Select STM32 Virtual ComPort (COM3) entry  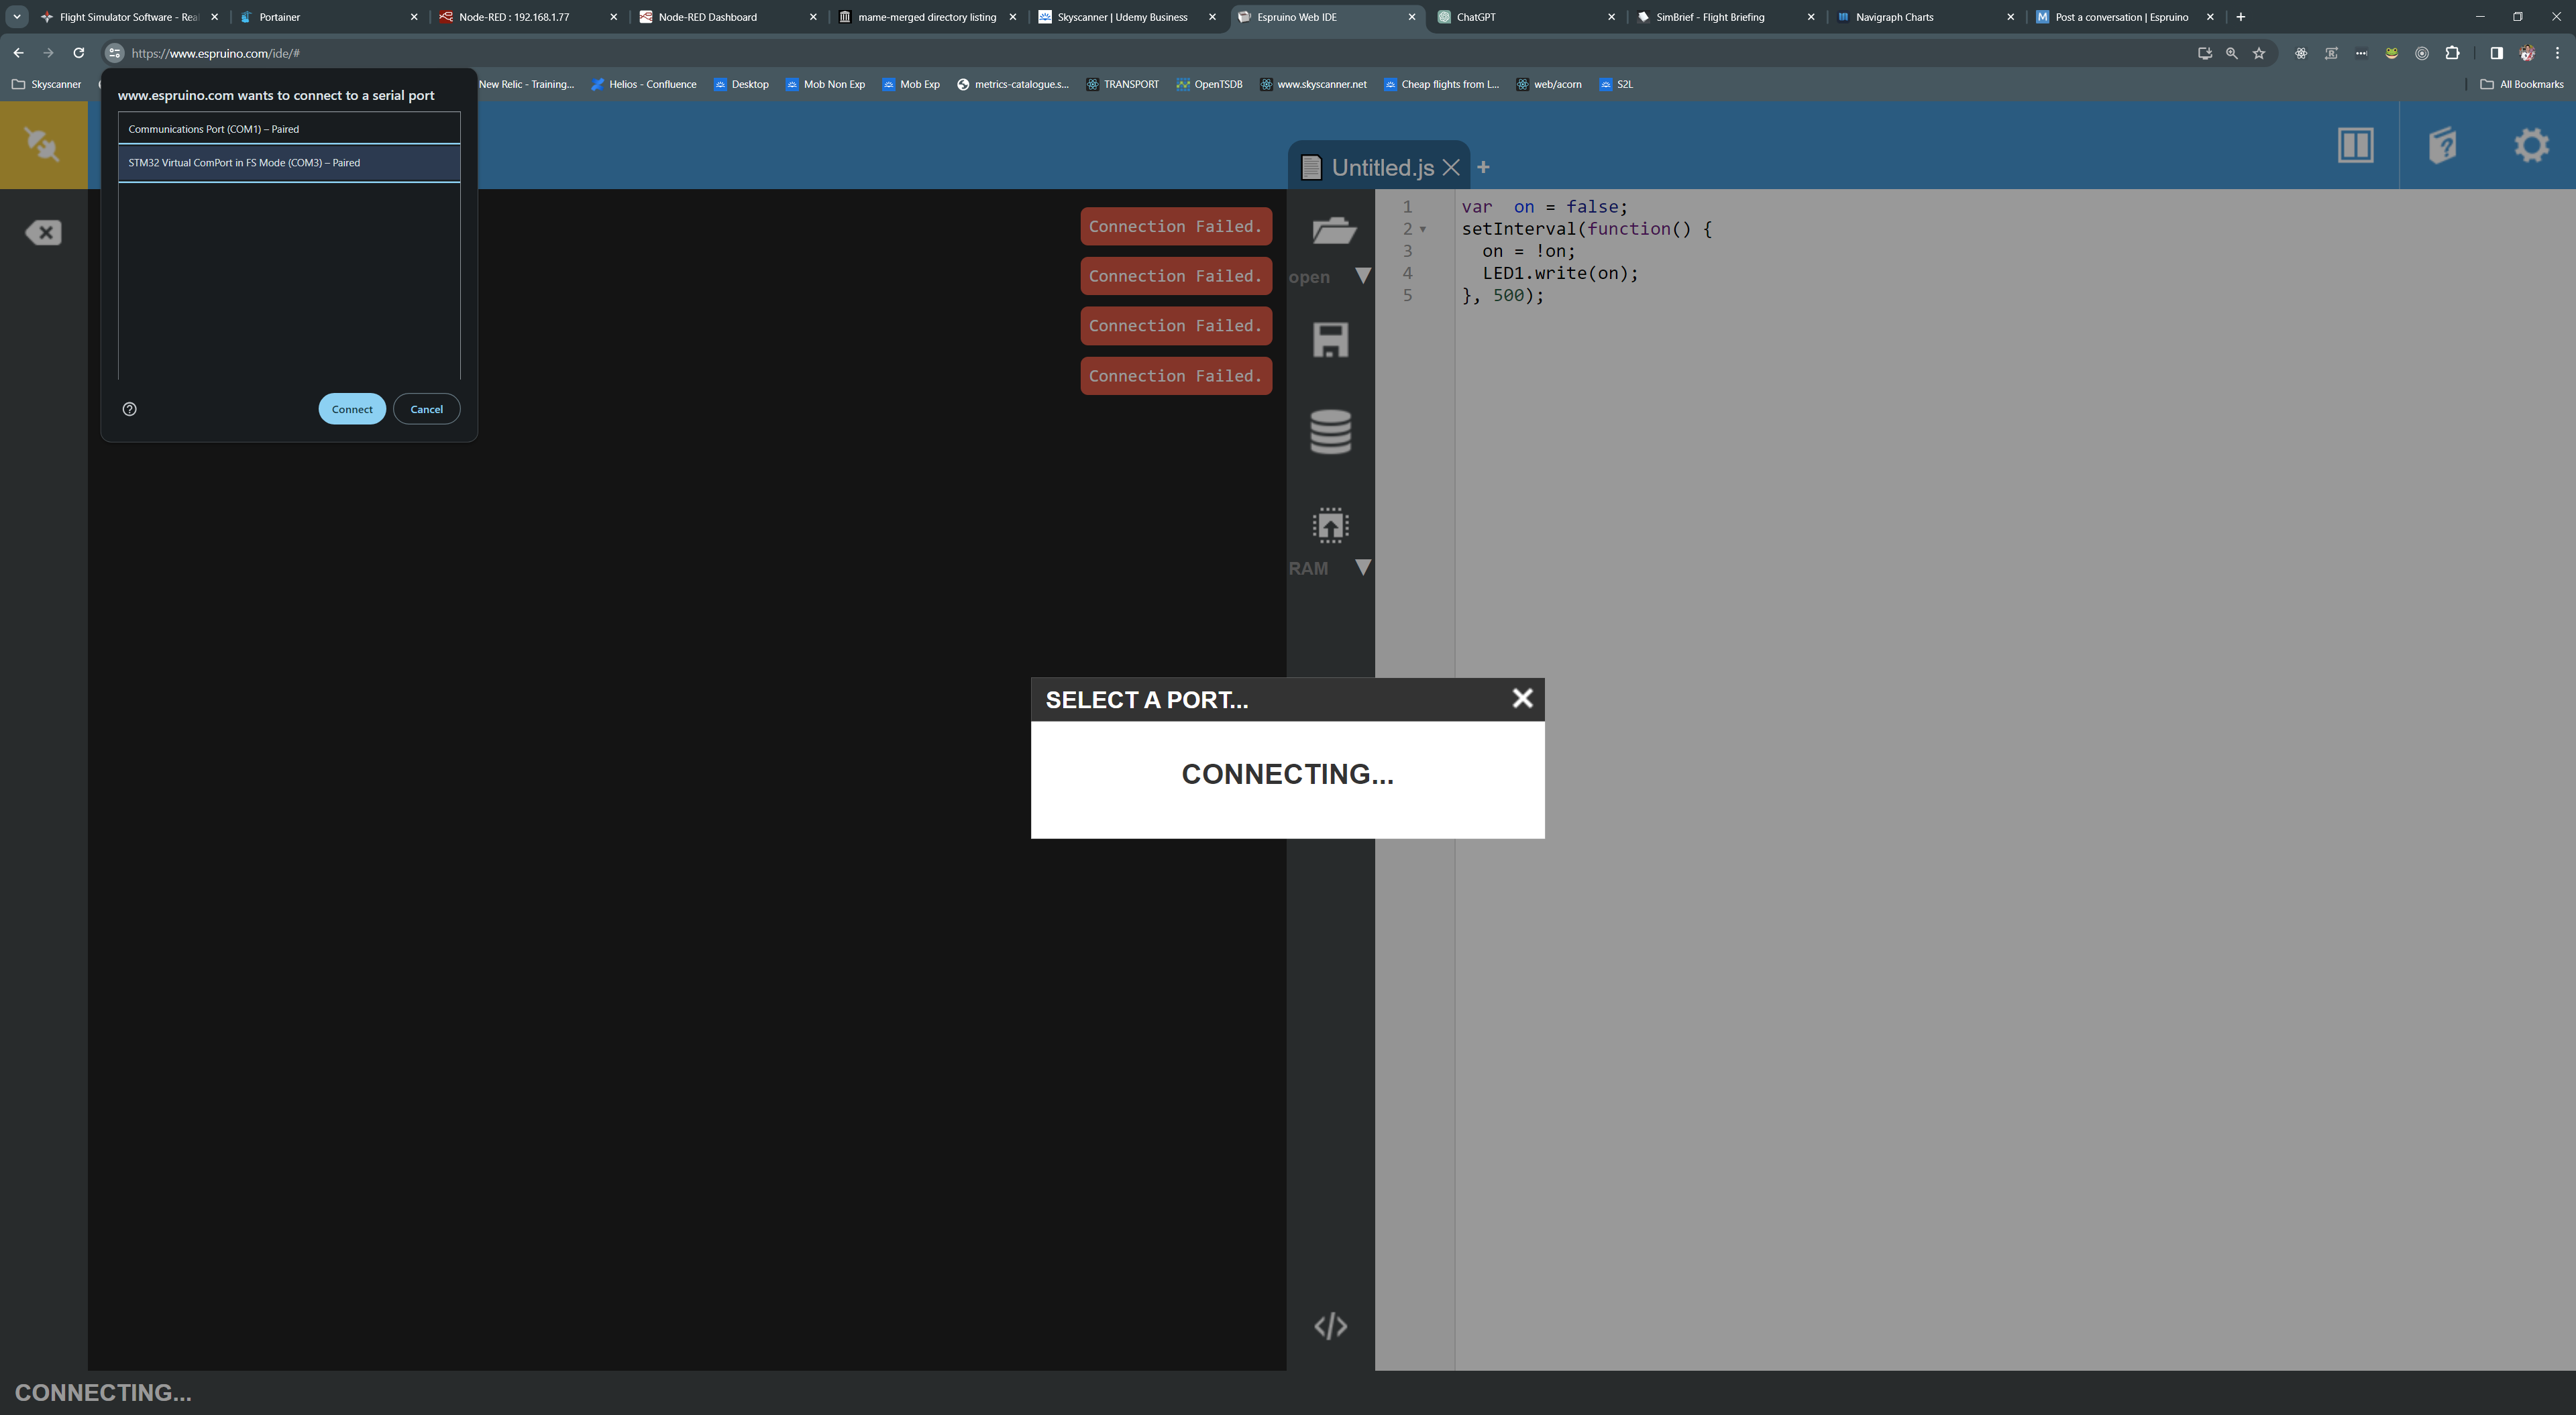point(289,163)
